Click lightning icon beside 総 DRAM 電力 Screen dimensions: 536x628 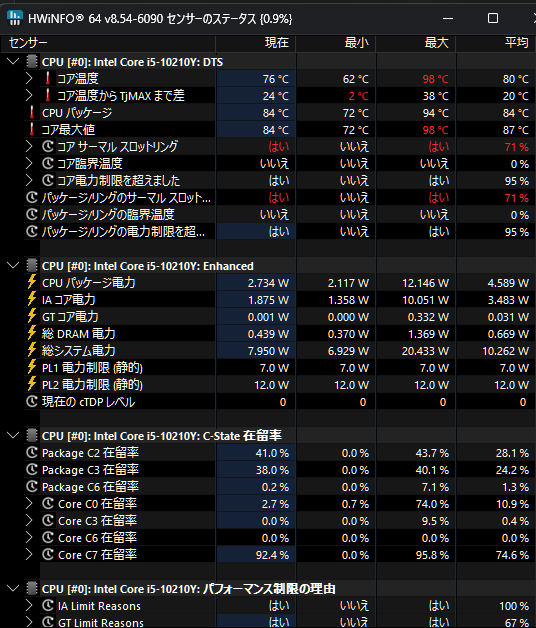click(32, 333)
